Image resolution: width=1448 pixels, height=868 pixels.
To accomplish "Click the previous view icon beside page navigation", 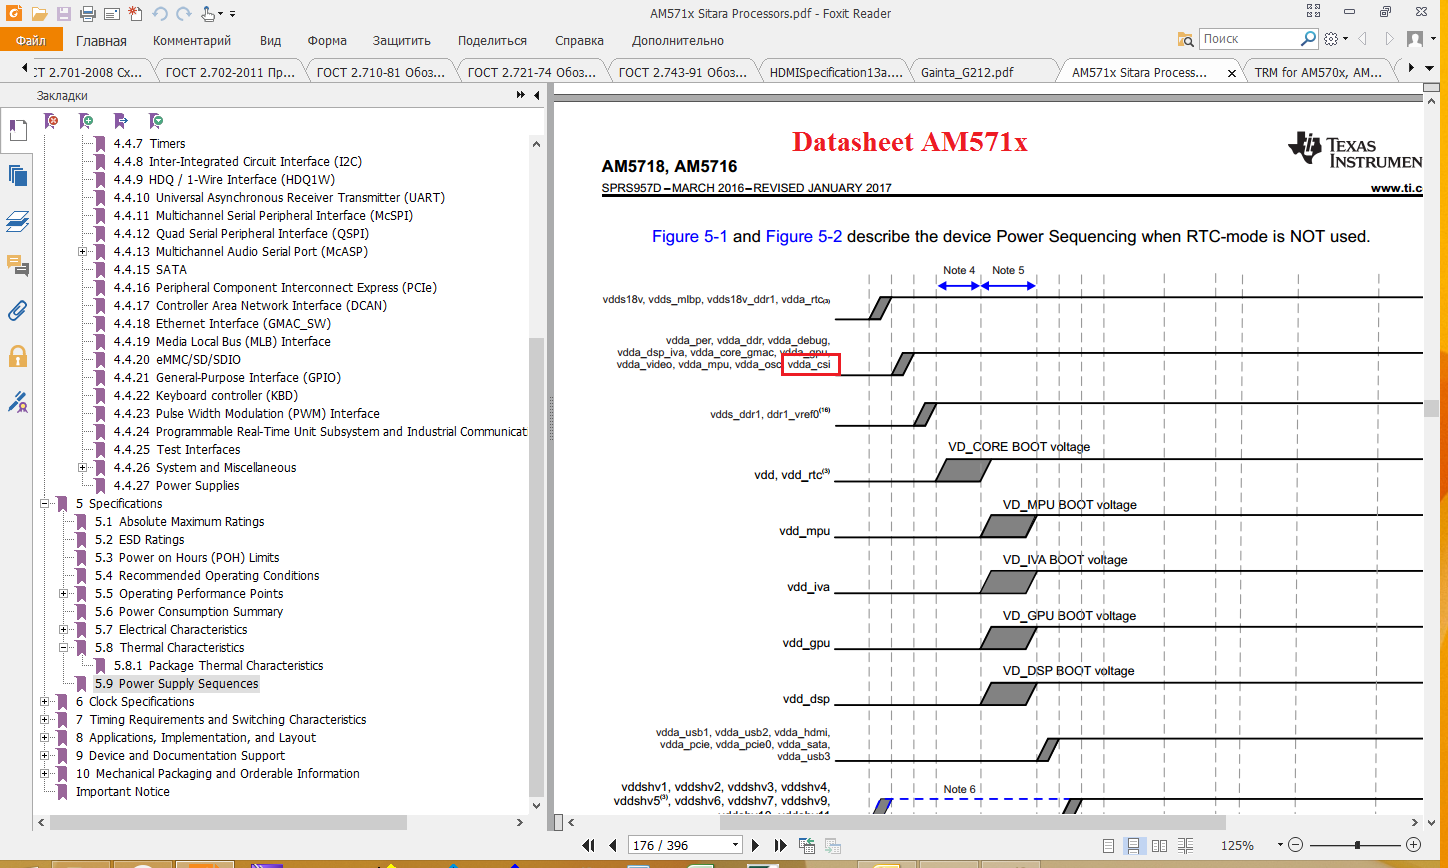I will (x=806, y=845).
